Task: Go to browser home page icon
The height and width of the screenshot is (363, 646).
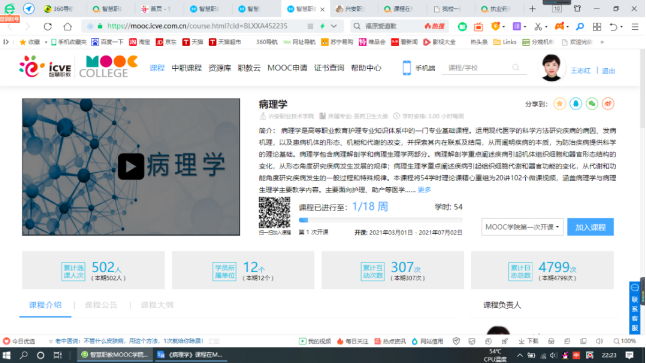Action: pyautogui.click(x=68, y=26)
